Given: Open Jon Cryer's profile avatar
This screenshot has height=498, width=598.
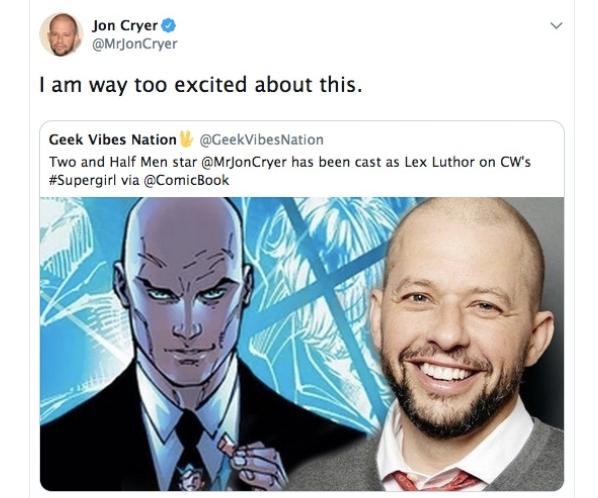Looking at the screenshot, I should [x=61, y=35].
